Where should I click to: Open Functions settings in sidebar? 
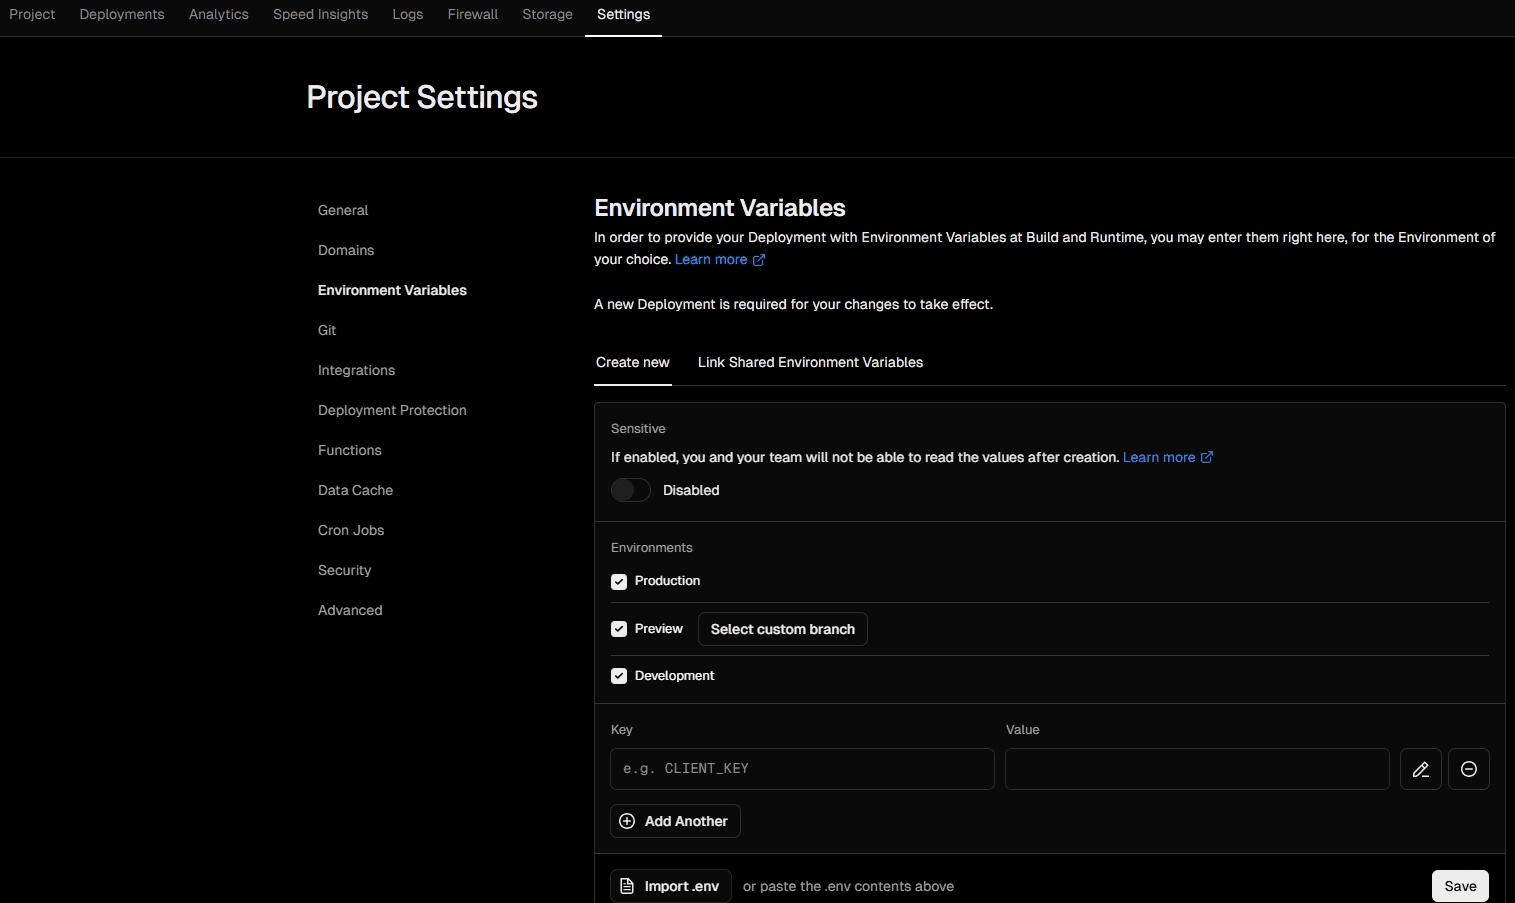click(x=350, y=450)
